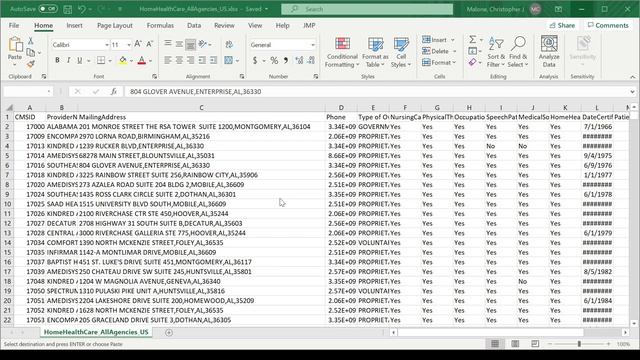Image resolution: width=640 pixels, height=360 pixels.
Task: Adjust the zoom slider
Action: tap(579, 344)
